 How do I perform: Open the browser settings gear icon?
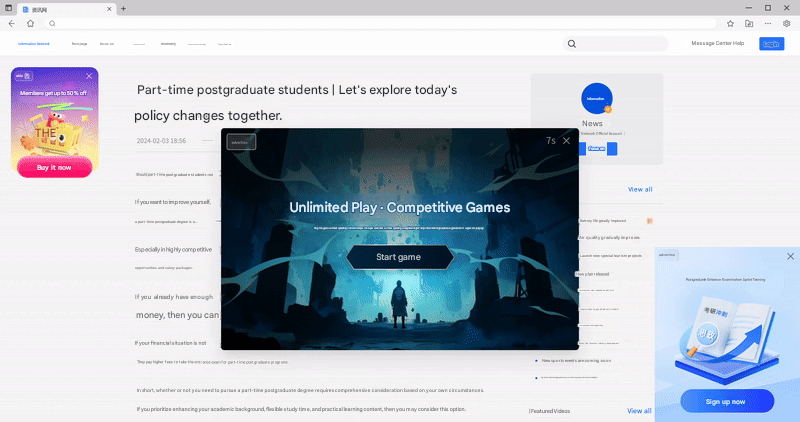pos(786,23)
